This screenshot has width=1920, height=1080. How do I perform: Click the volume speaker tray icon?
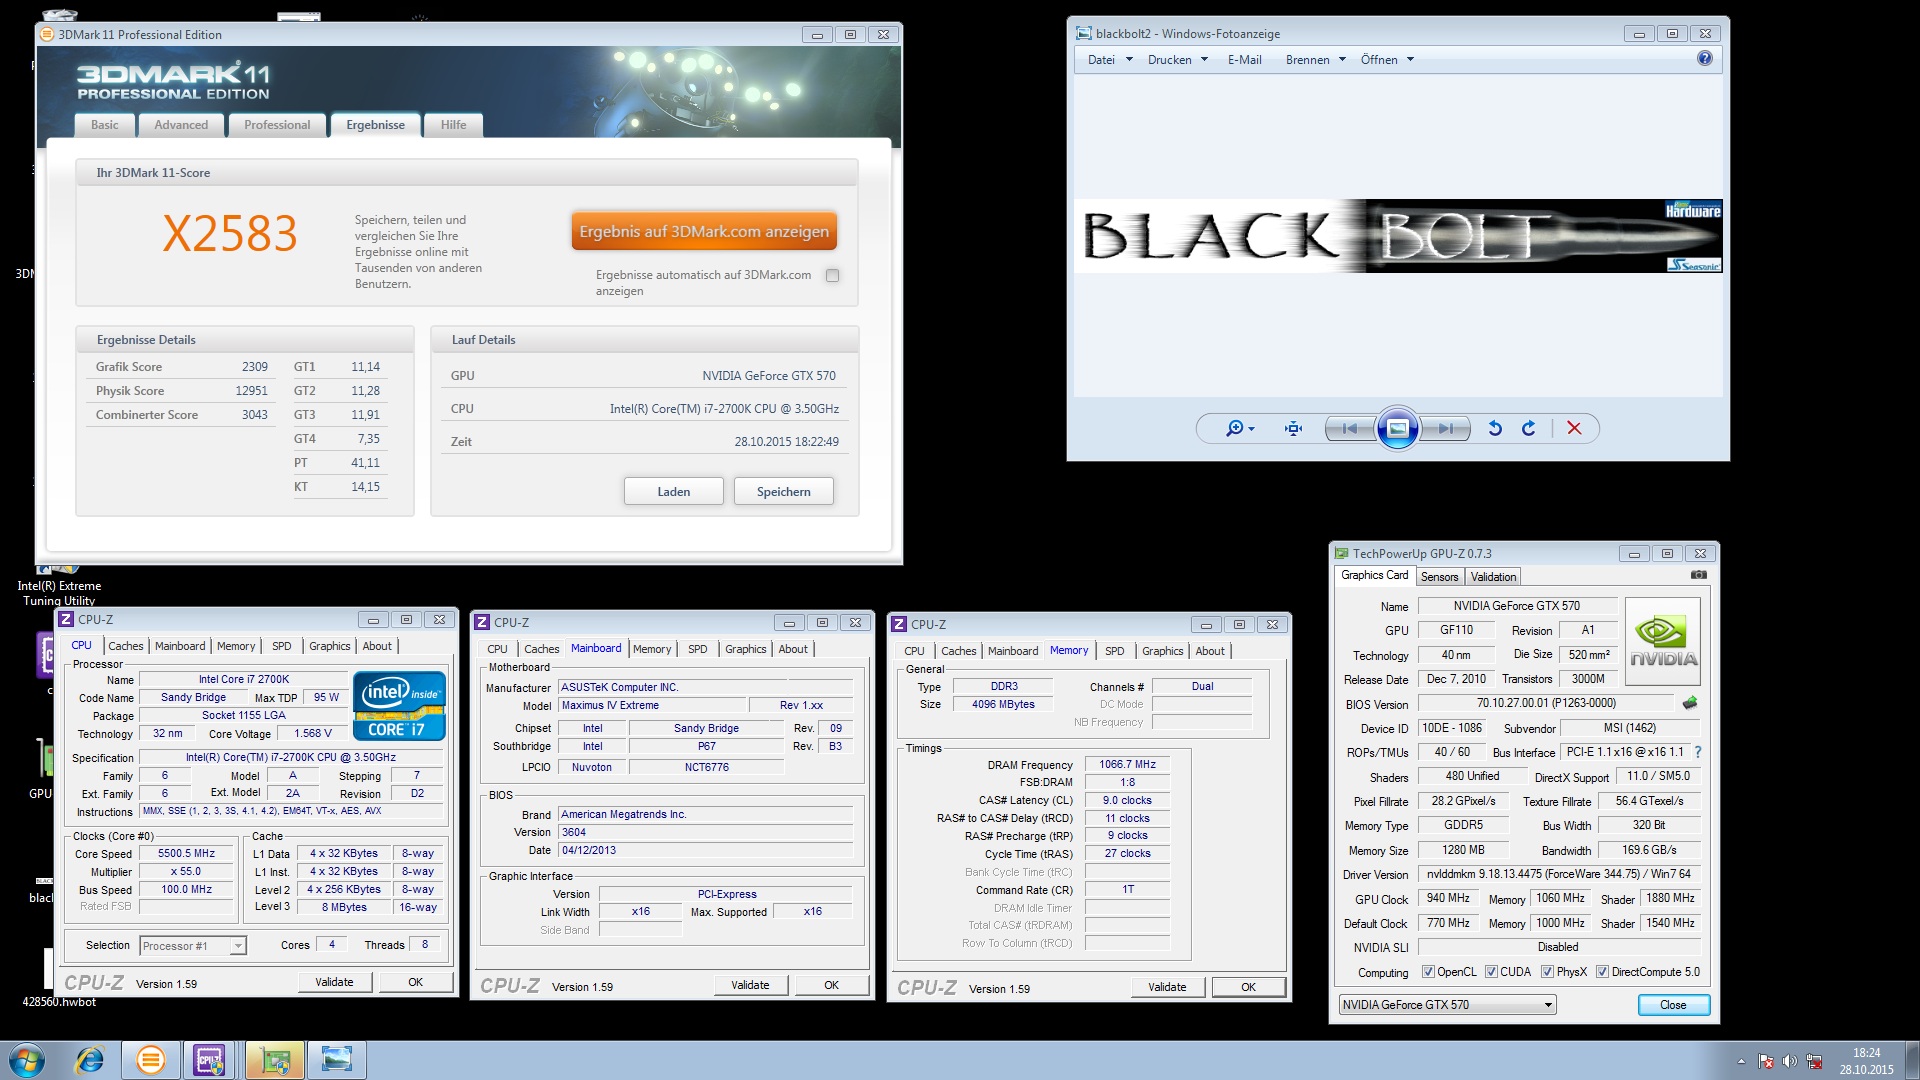(x=1790, y=1061)
